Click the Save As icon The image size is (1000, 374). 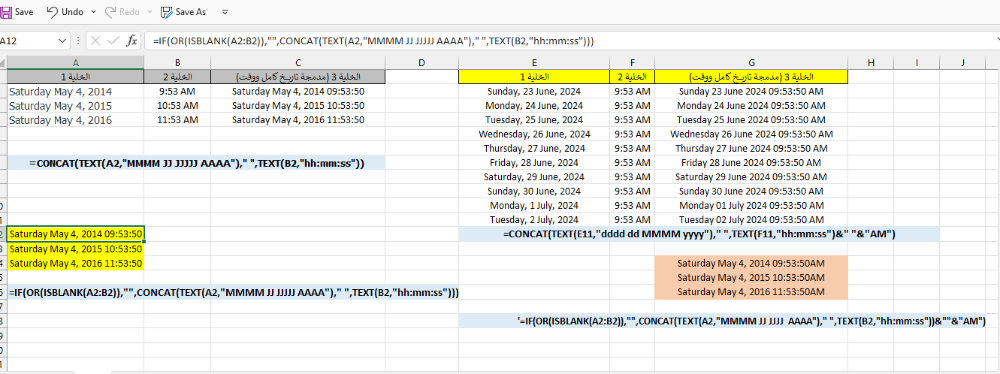pos(166,11)
